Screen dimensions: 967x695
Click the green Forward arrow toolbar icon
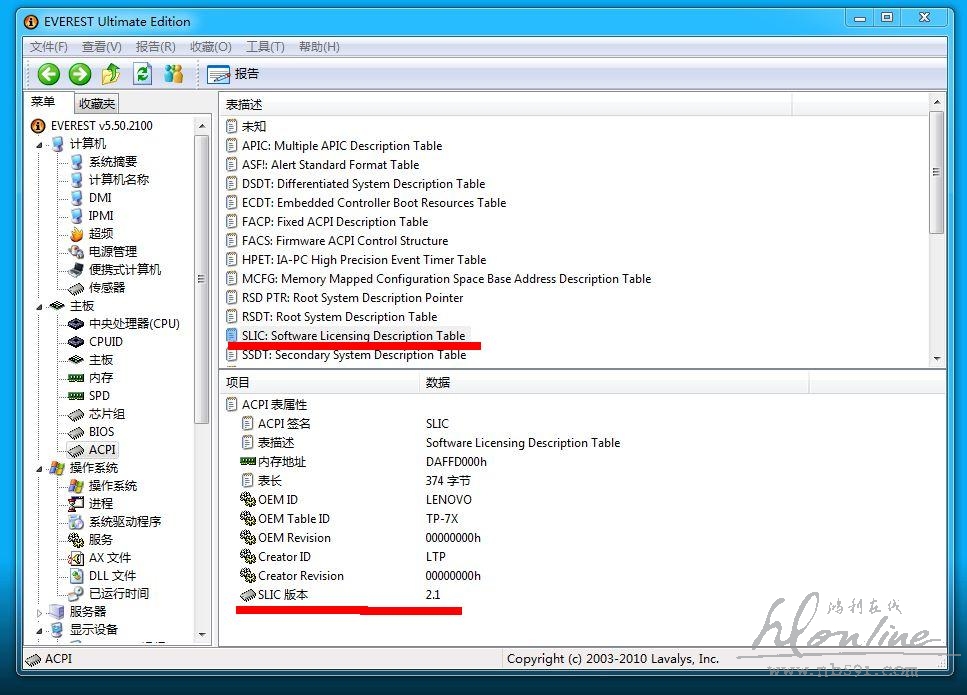[x=80, y=73]
